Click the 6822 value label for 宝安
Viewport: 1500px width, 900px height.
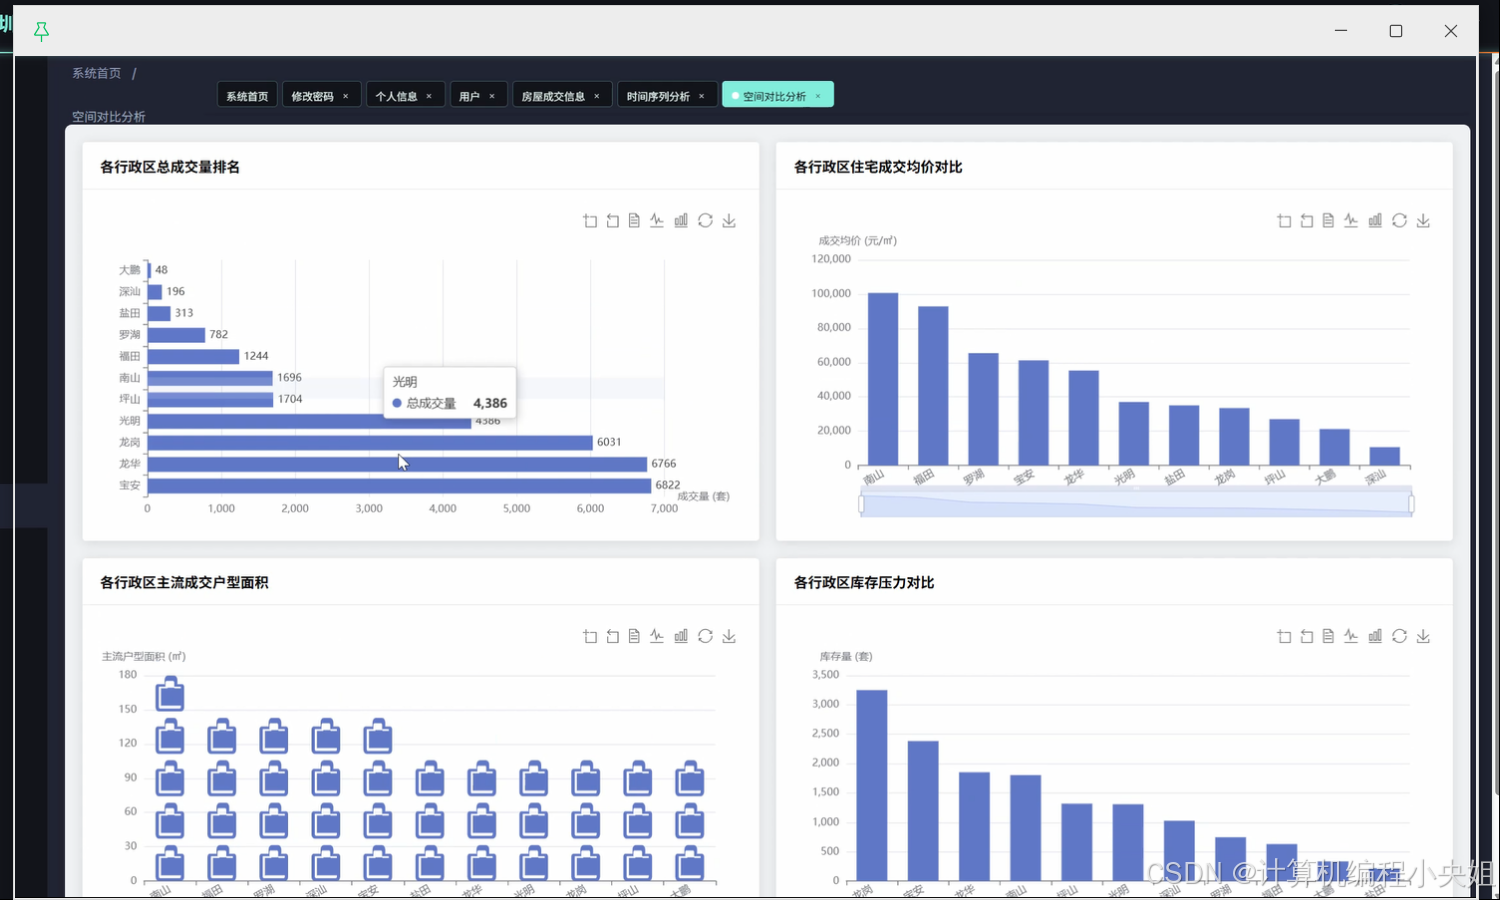[668, 485]
